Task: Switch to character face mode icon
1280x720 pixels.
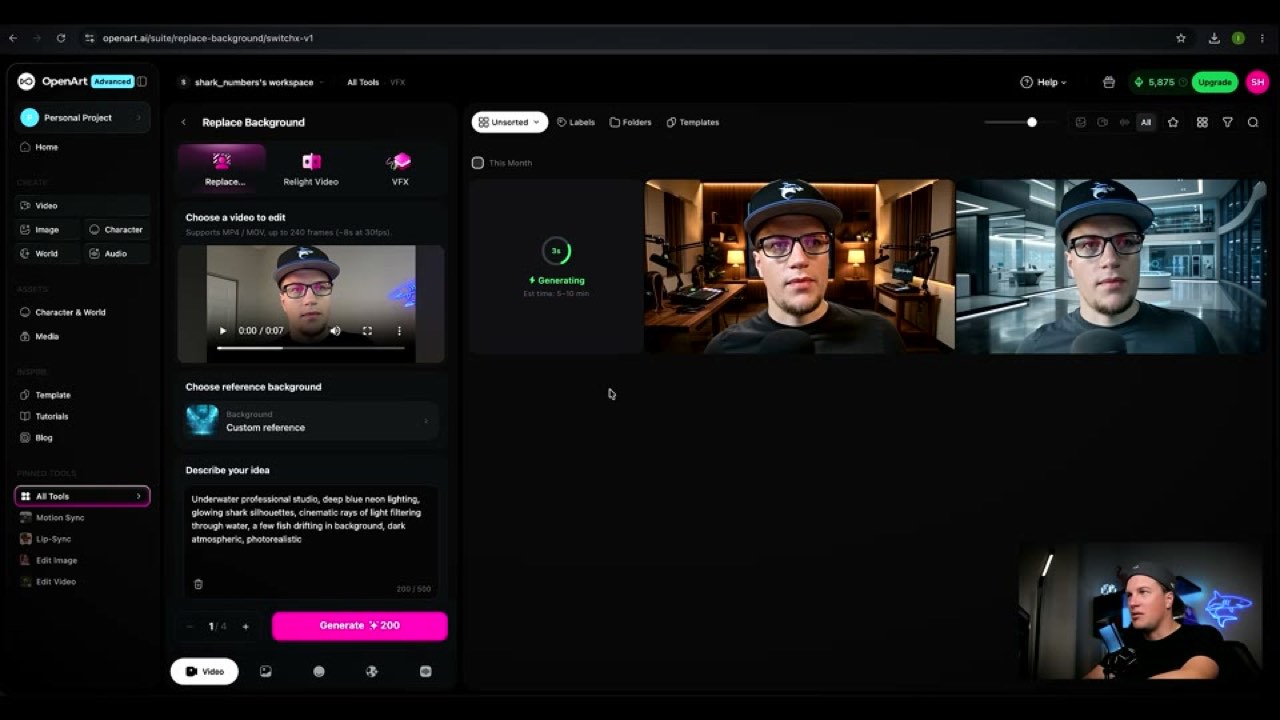Action: (x=319, y=672)
